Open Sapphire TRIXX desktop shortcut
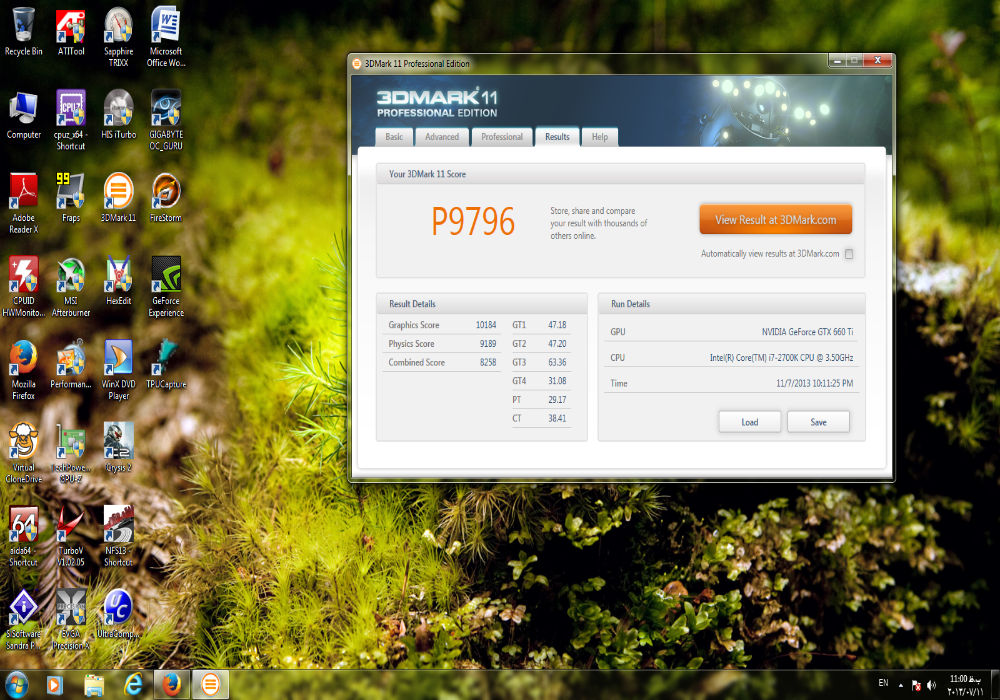The height and width of the screenshot is (700, 1000). (119, 36)
